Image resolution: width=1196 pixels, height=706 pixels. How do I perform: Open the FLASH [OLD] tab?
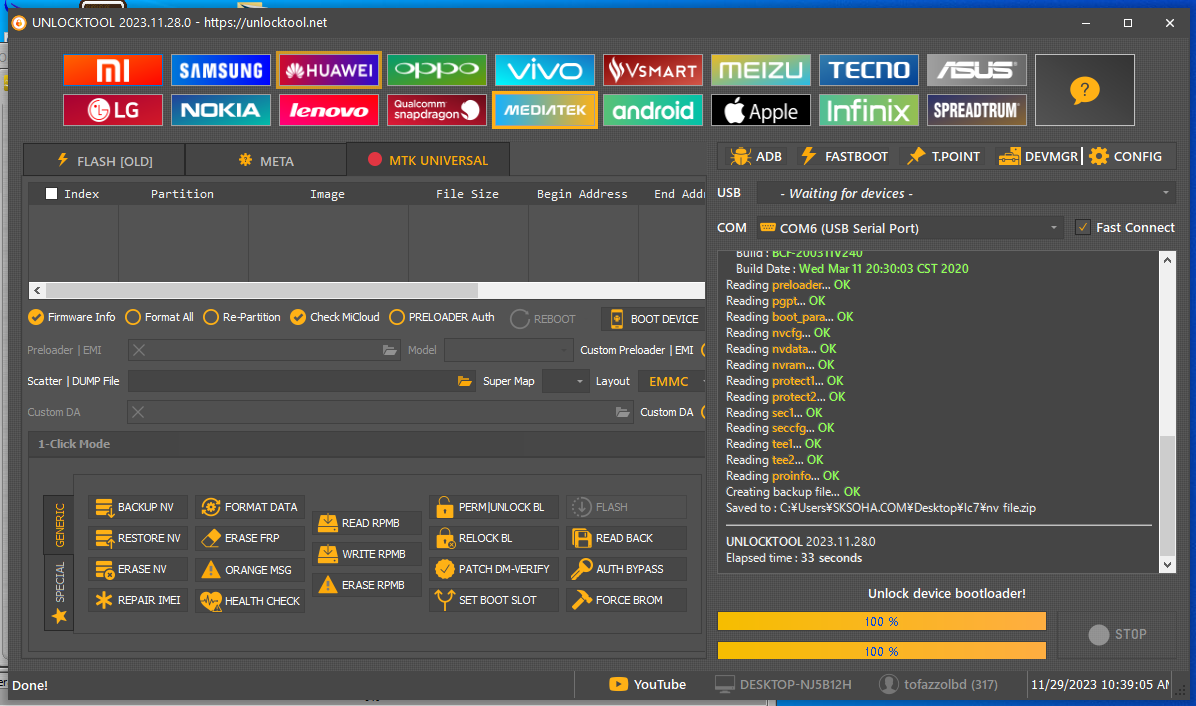coord(104,160)
